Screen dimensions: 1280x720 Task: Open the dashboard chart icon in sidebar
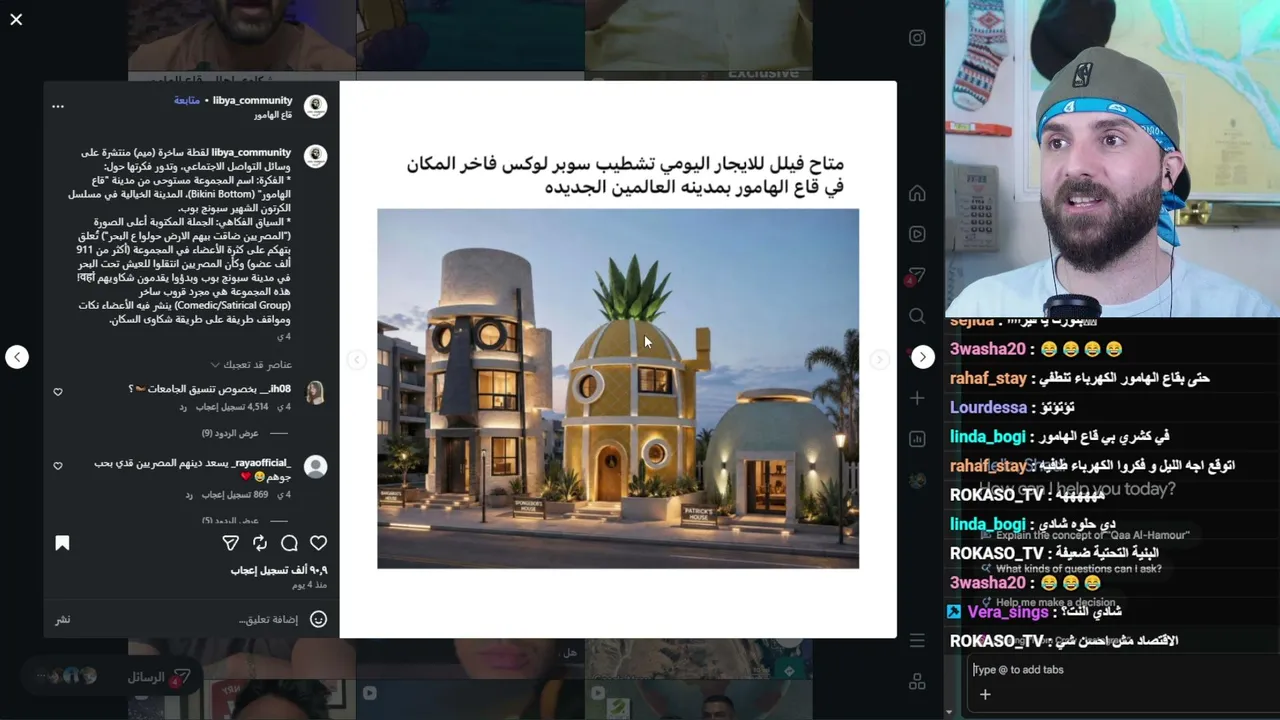point(917,439)
